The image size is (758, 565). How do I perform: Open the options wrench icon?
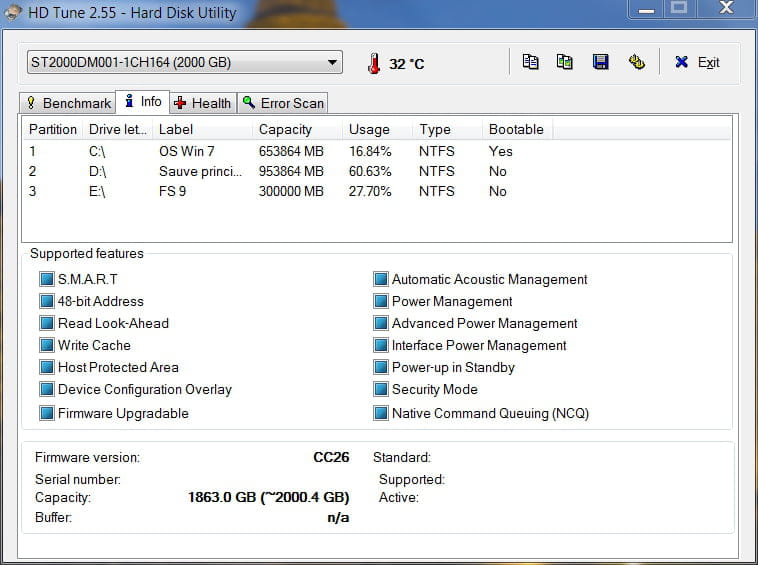point(637,62)
